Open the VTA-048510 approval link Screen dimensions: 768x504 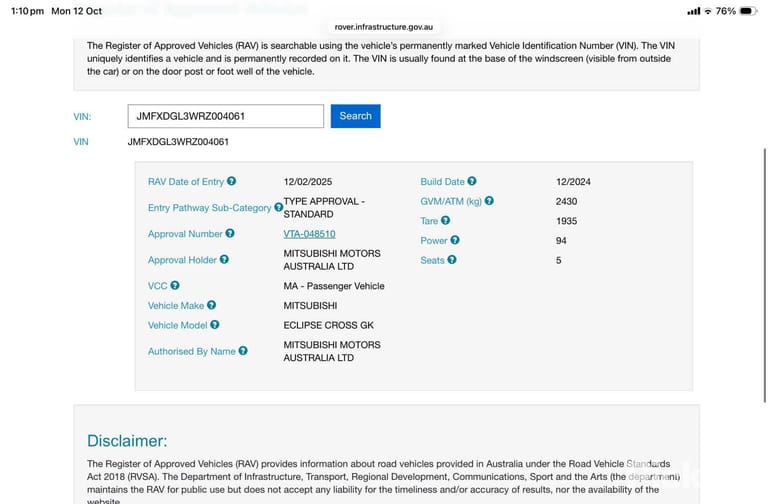point(310,234)
